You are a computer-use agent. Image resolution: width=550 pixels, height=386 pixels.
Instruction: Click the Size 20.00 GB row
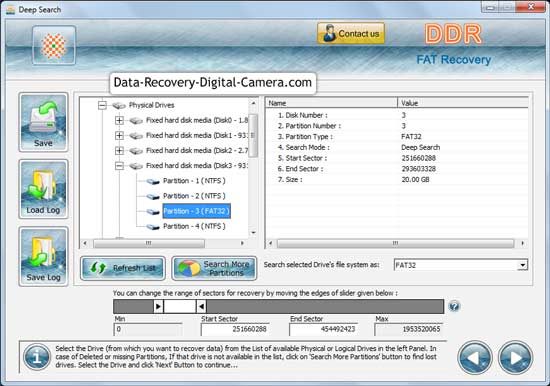[x=397, y=179]
